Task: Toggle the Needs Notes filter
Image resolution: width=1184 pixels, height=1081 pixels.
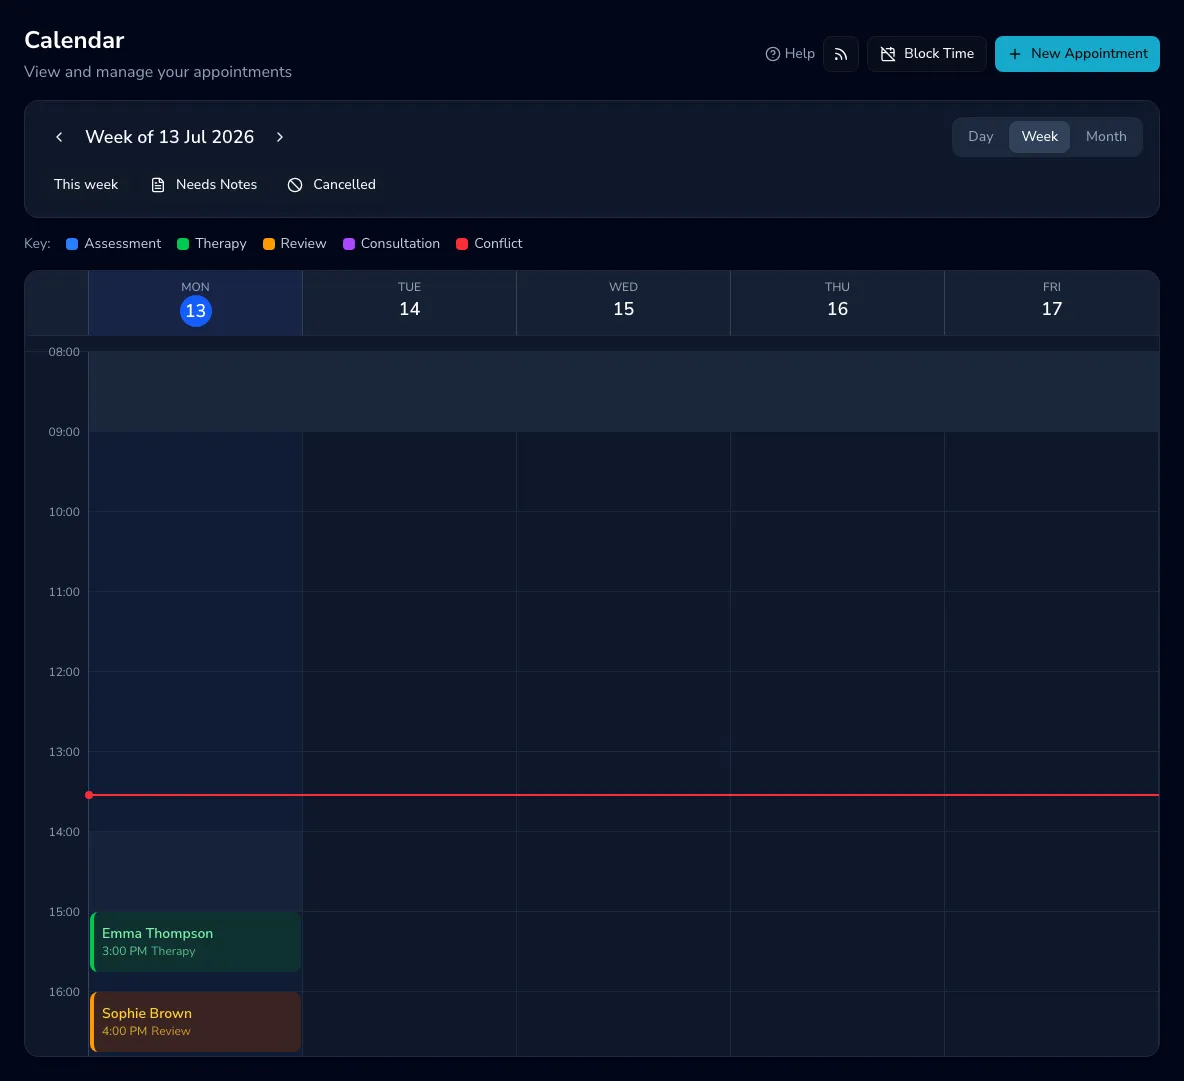Action: coord(204,184)
